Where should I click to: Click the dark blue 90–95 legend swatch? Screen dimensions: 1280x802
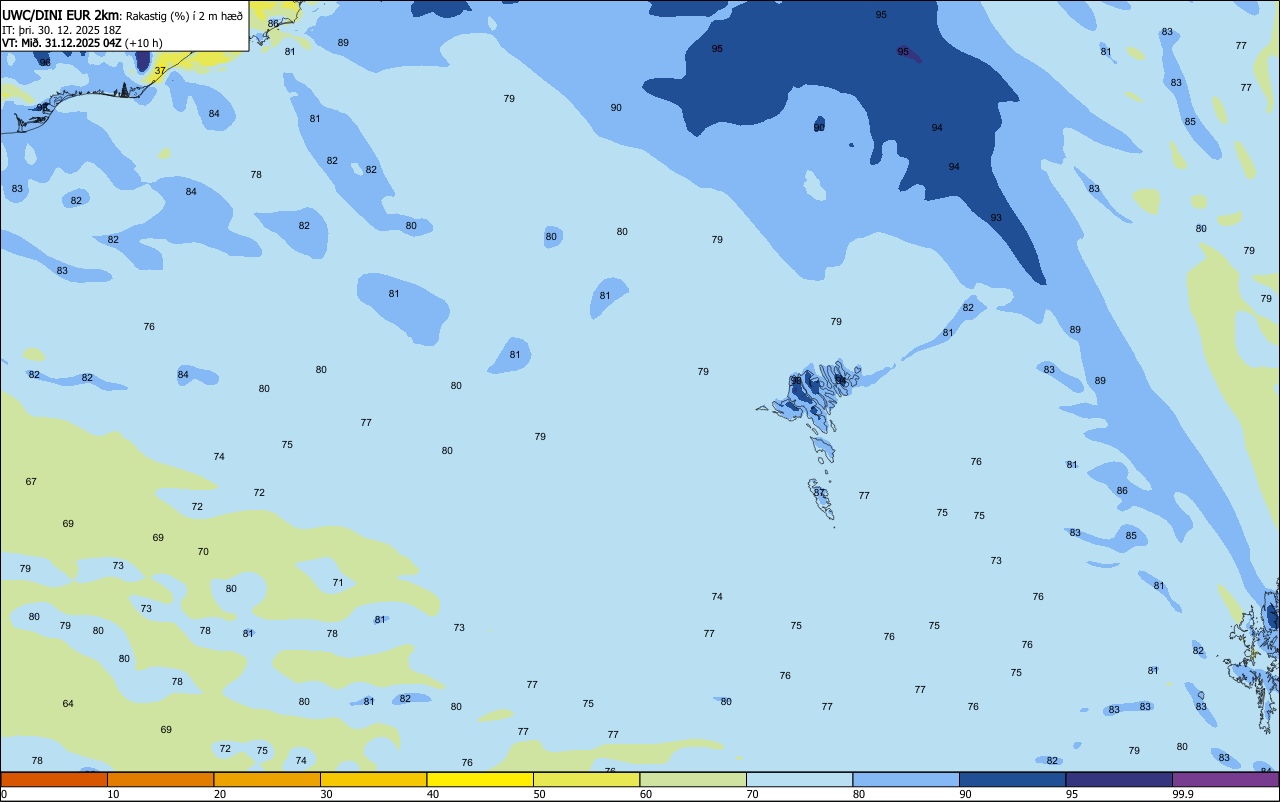pos(1012,779)
